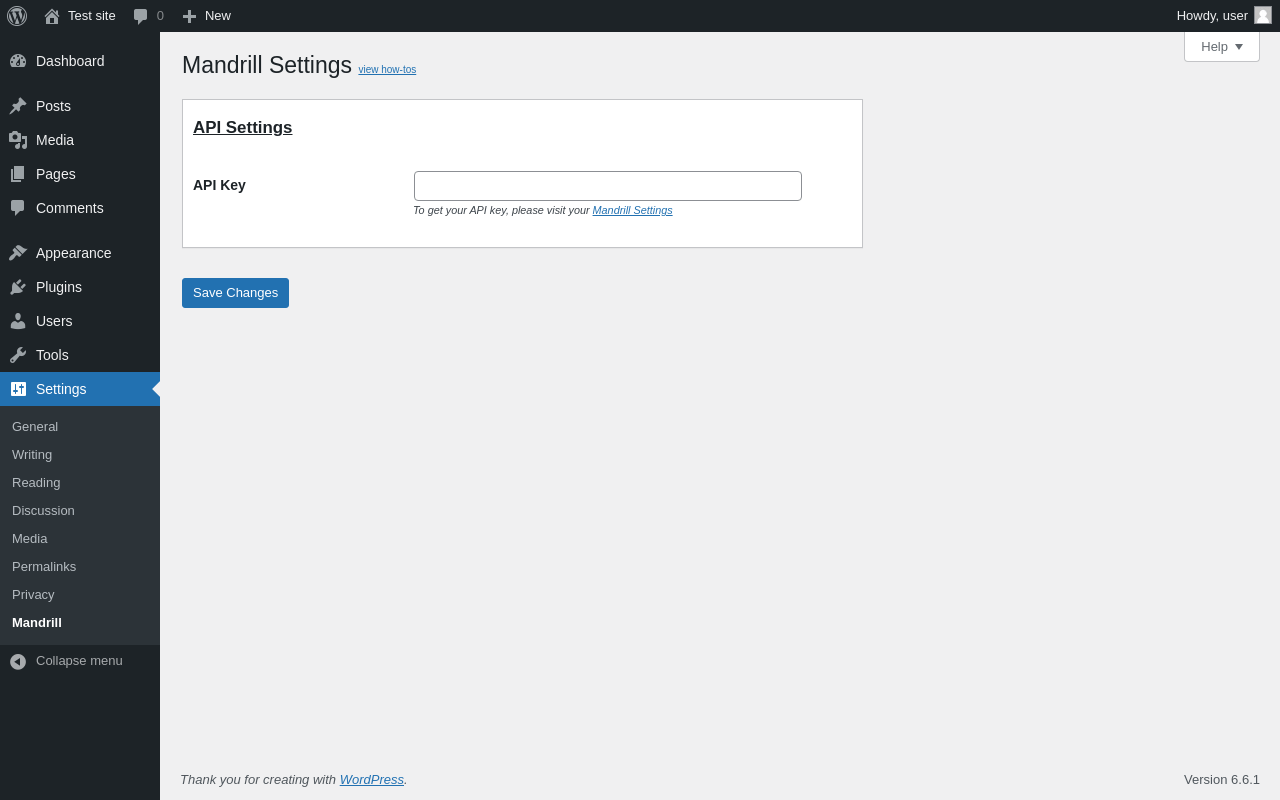Select the Mandrill submenu item
This screenshot has height=800, width=1280.
(80, 623)
